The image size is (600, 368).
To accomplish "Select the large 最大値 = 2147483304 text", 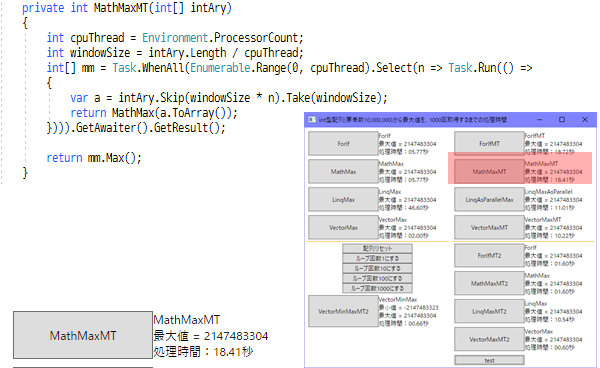I will point(211,336).
